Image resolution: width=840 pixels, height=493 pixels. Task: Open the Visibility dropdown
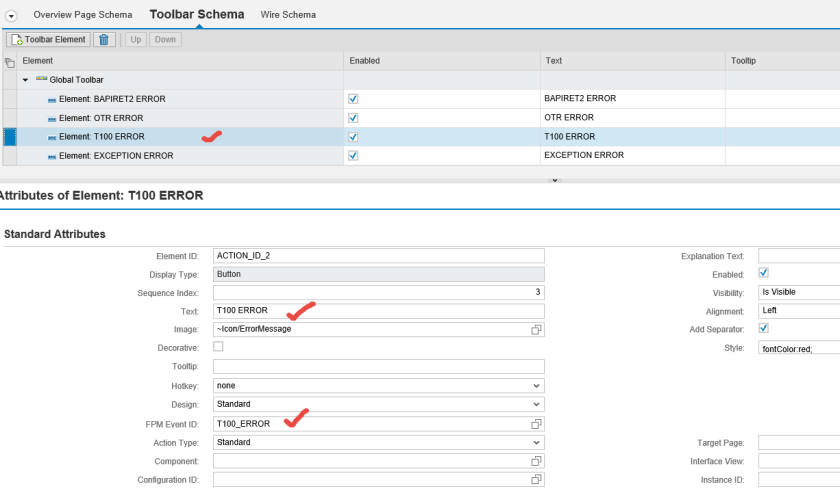point(799,292)
